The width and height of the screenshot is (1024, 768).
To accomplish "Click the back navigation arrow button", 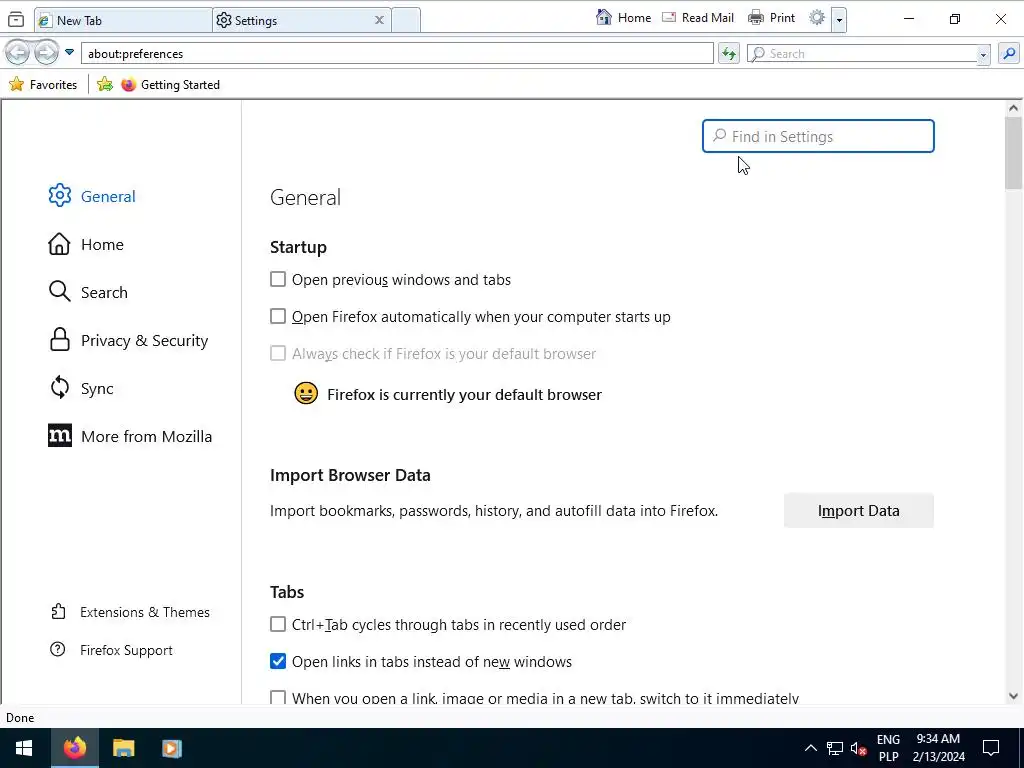I will click(x=18, y=52).
